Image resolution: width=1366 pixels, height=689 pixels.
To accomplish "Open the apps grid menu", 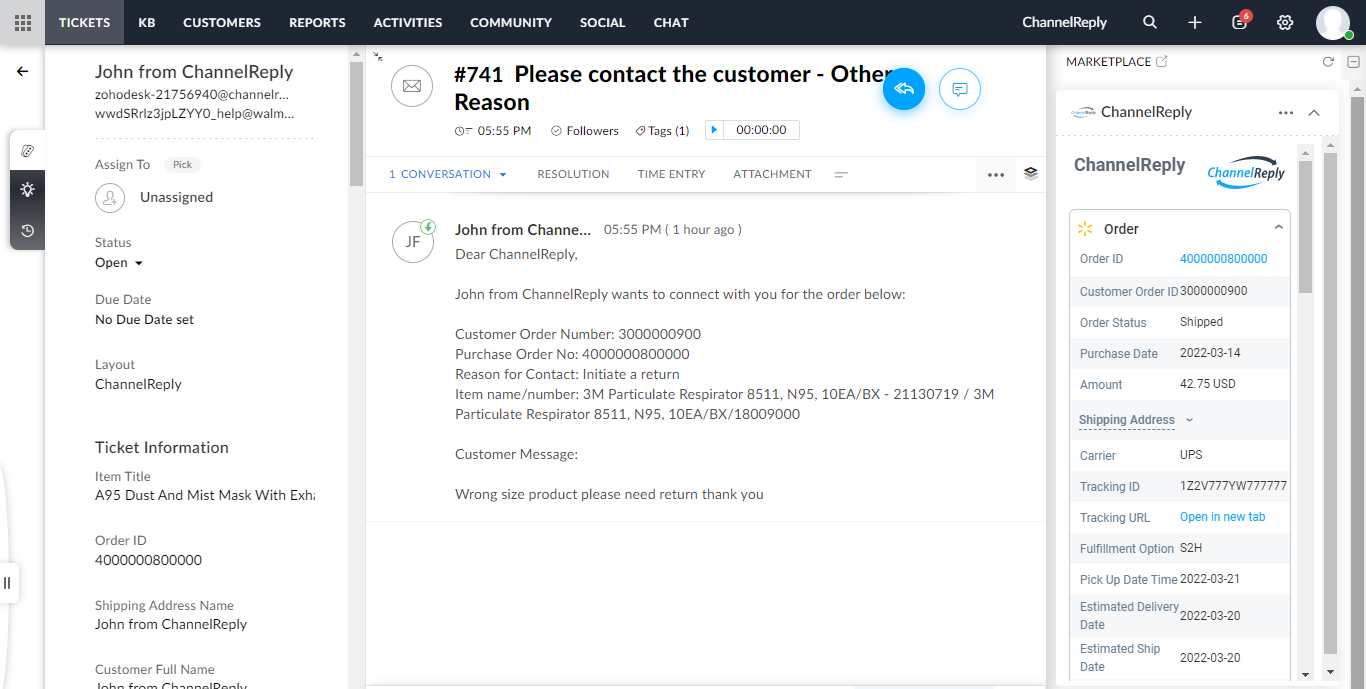I will tap(22, 22).
